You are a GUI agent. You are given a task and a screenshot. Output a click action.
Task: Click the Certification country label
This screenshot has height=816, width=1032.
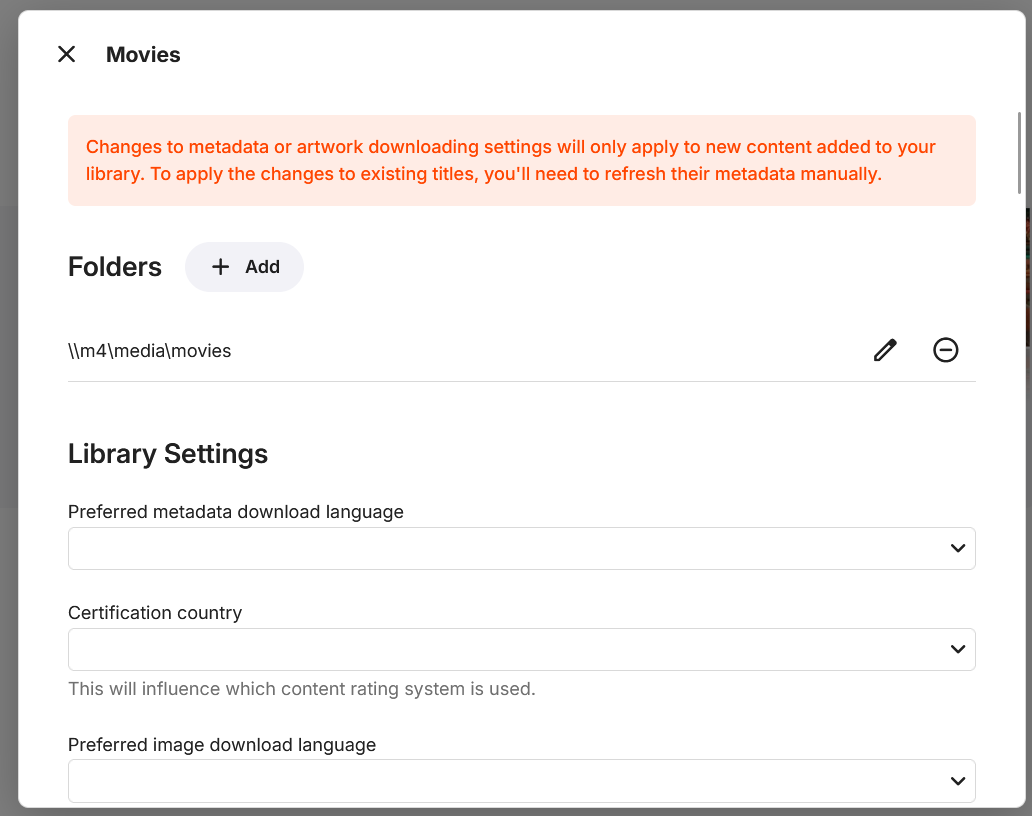[x=155, y=613]
